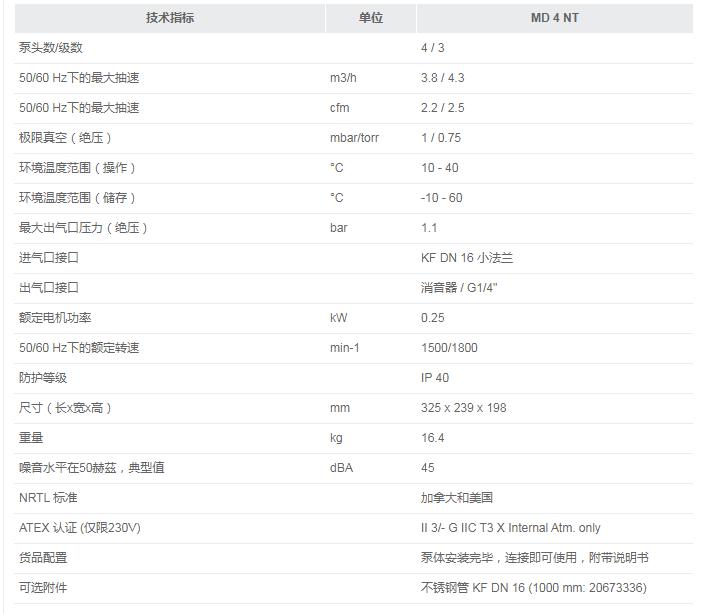Image resolution: width=704 pixels, height=614 pixels.
Task: Click 50/60 Hz下的额定转速 label
Action: point(79,347)
